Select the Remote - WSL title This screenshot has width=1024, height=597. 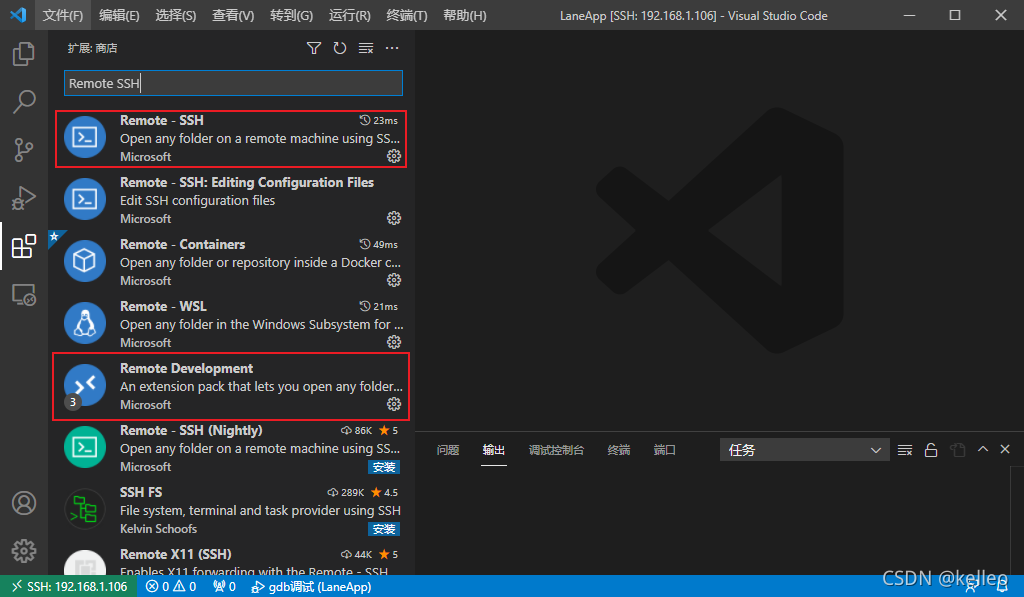pos(163,306)
